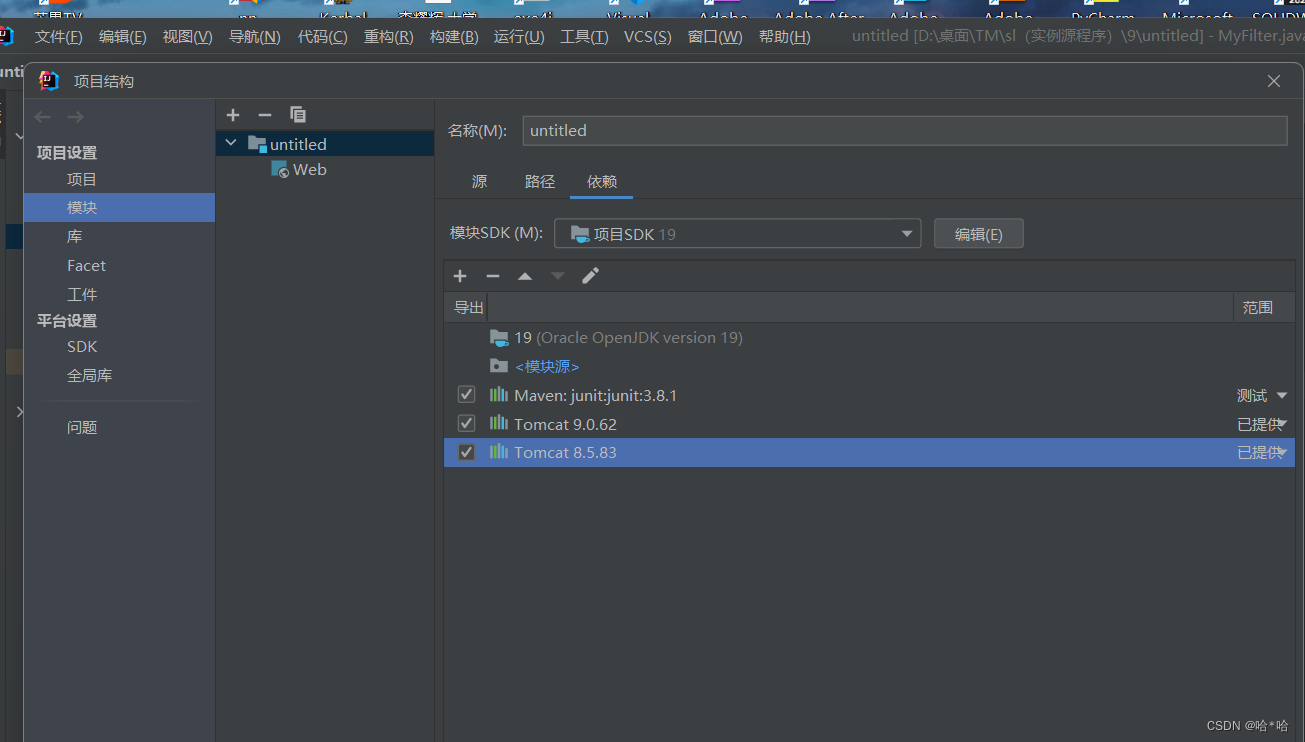The height and width of the screenshot is (742, 1305).
Task: Open the 窗口(W) menu
Action: [715, 37]
